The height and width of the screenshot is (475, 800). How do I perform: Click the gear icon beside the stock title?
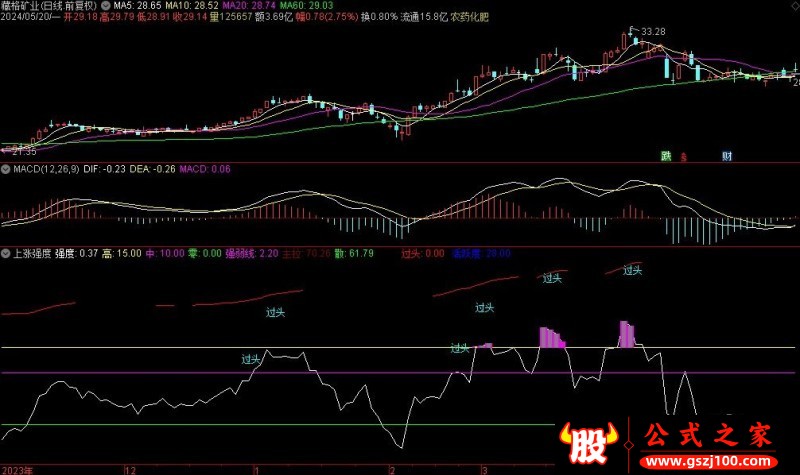point(106,5)
